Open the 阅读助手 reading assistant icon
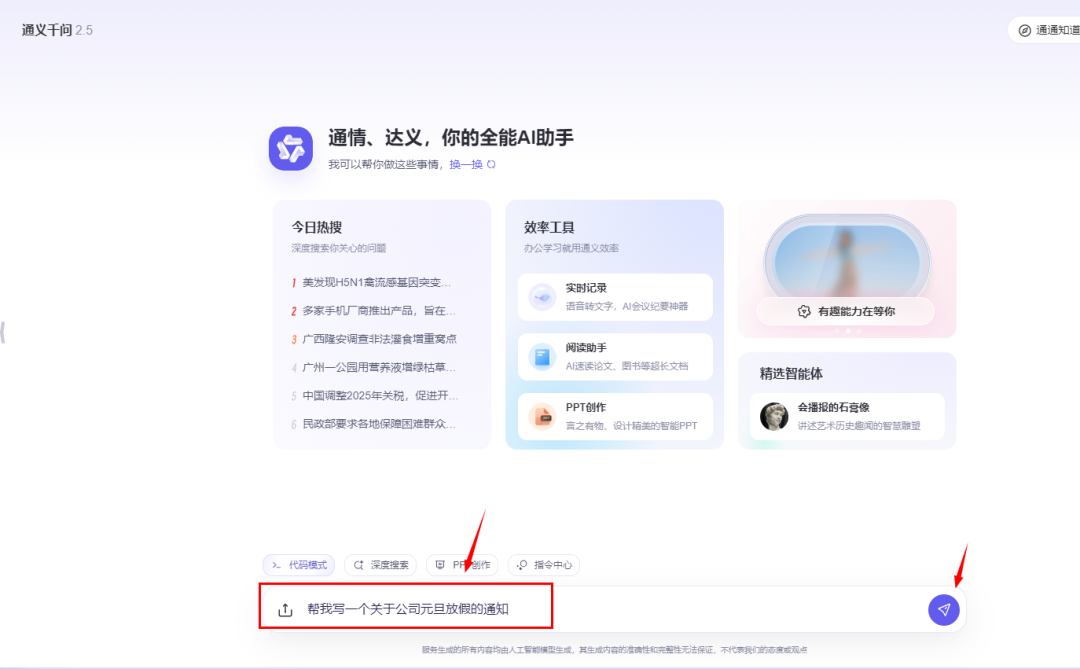 click(x=541, y=357)
